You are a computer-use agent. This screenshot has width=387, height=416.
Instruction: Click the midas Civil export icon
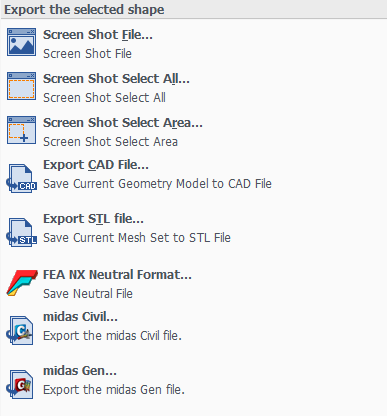(x=20, y=330)
